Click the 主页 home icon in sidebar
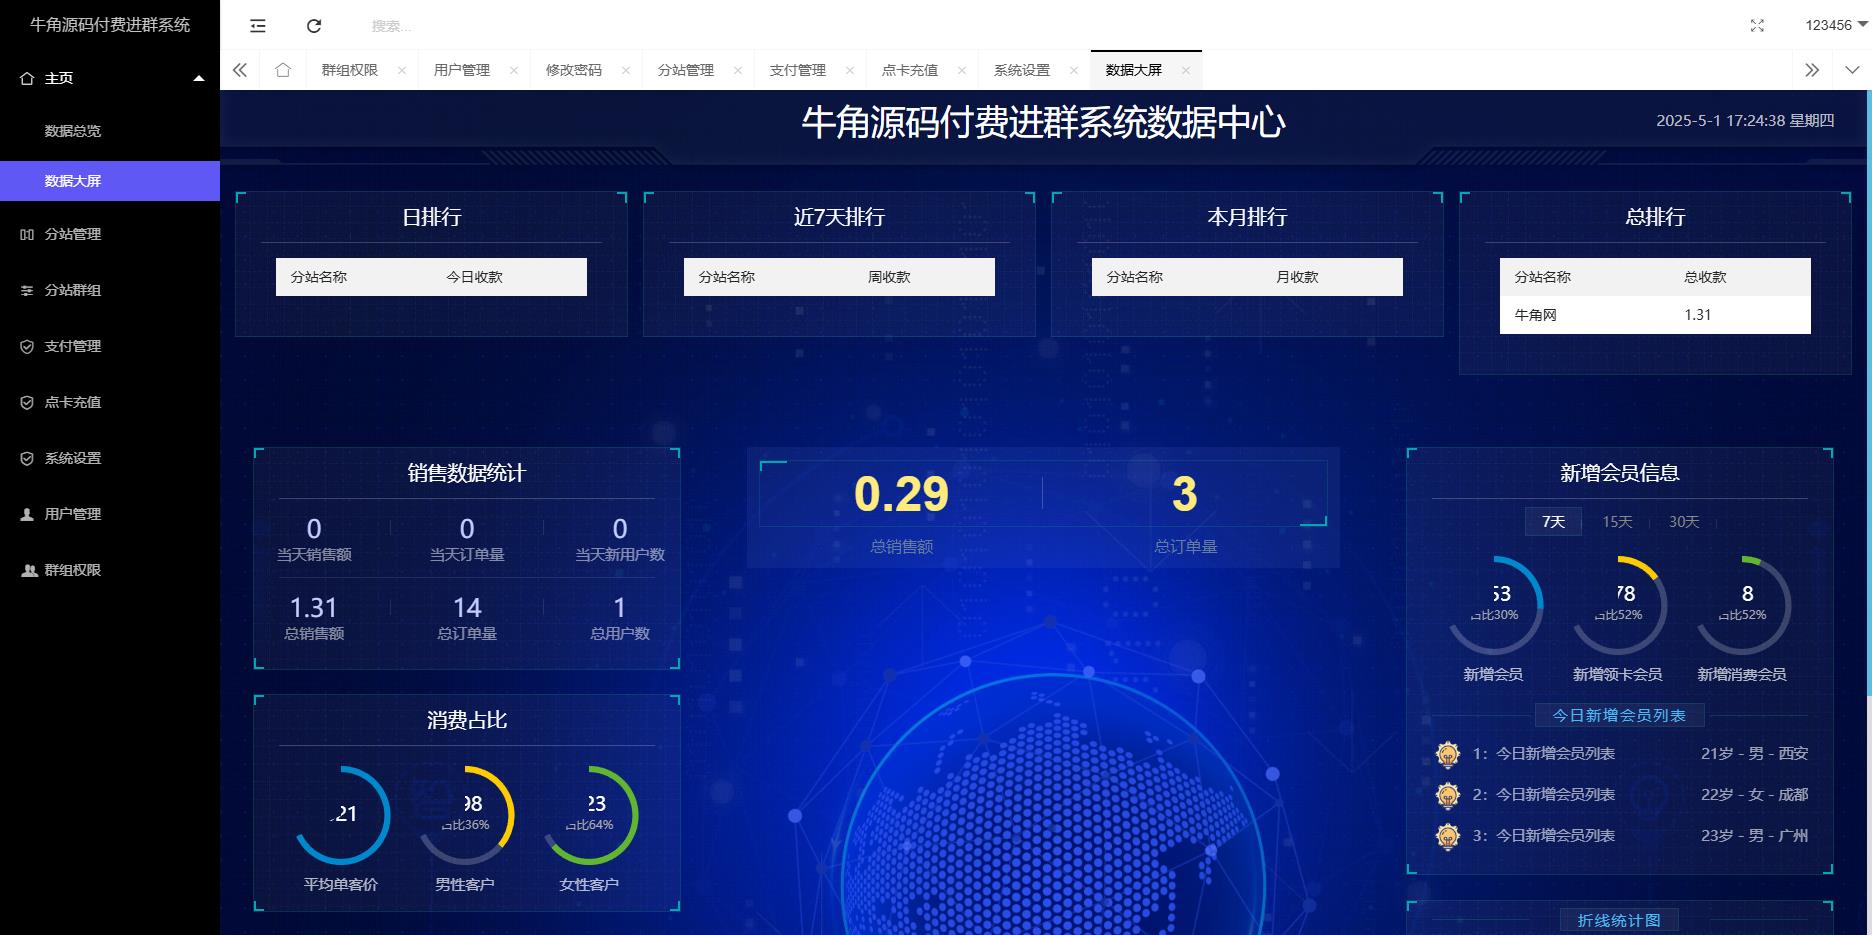Screen dimensions: 1872x935 click(27, 78)
